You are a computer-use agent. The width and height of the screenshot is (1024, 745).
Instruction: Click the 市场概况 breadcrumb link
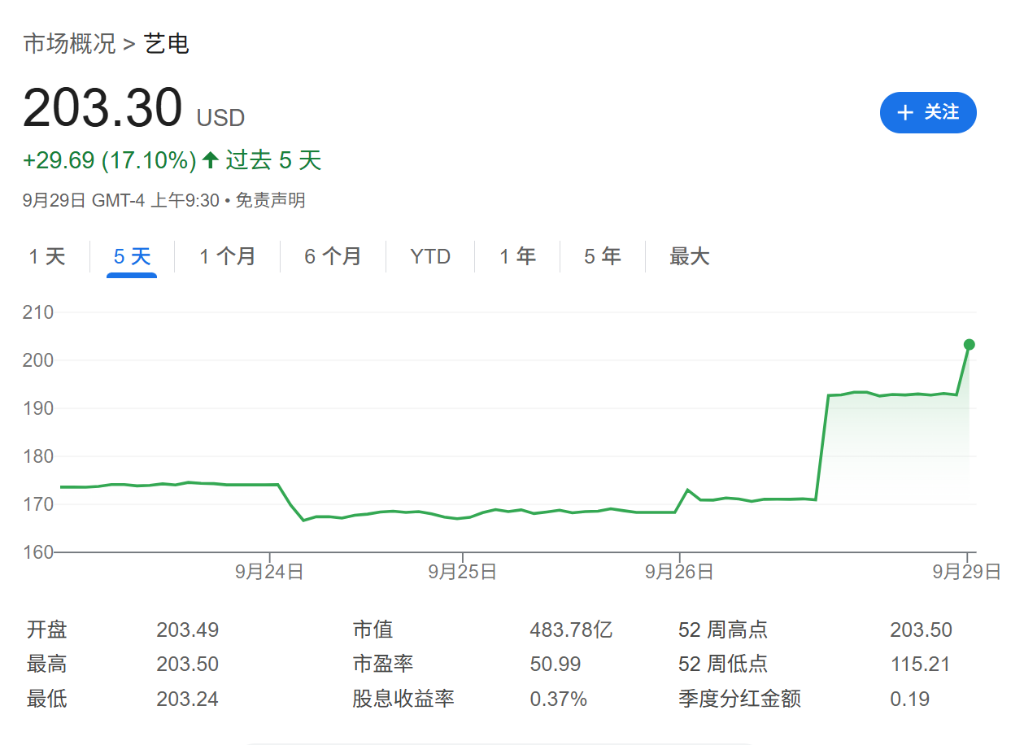[69, 44]
